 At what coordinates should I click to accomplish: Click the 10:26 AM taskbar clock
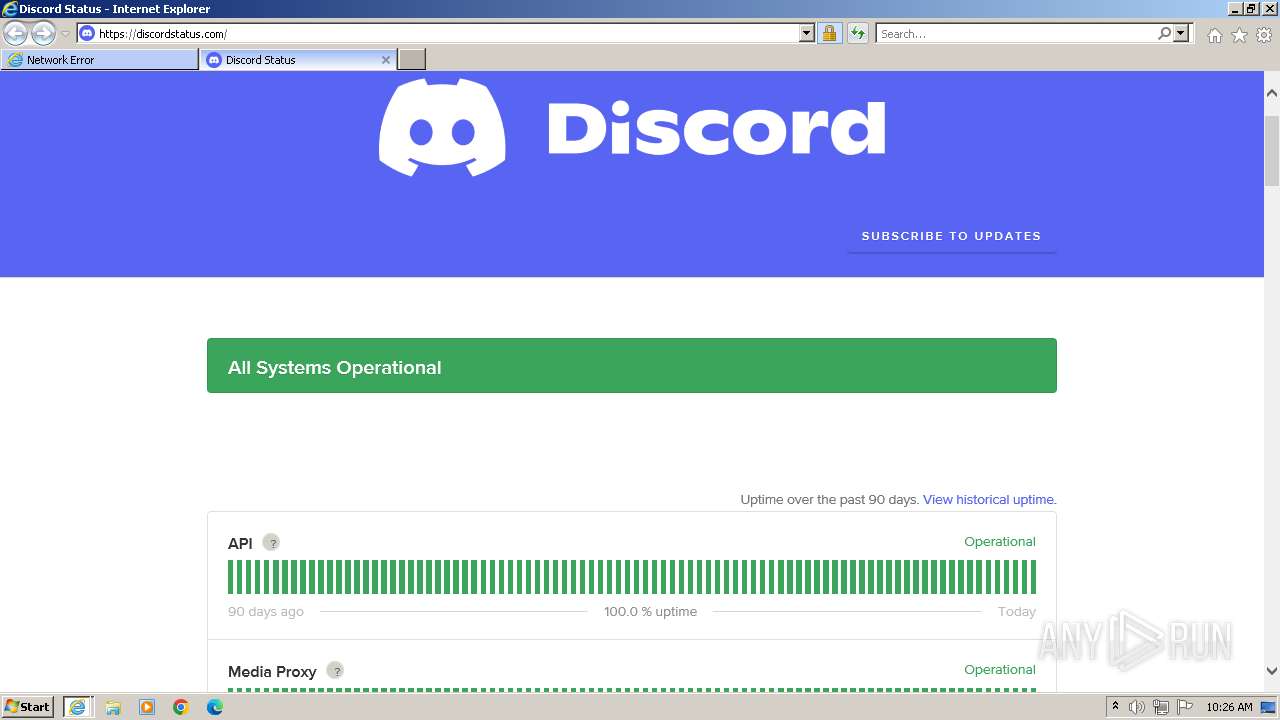1229,707
